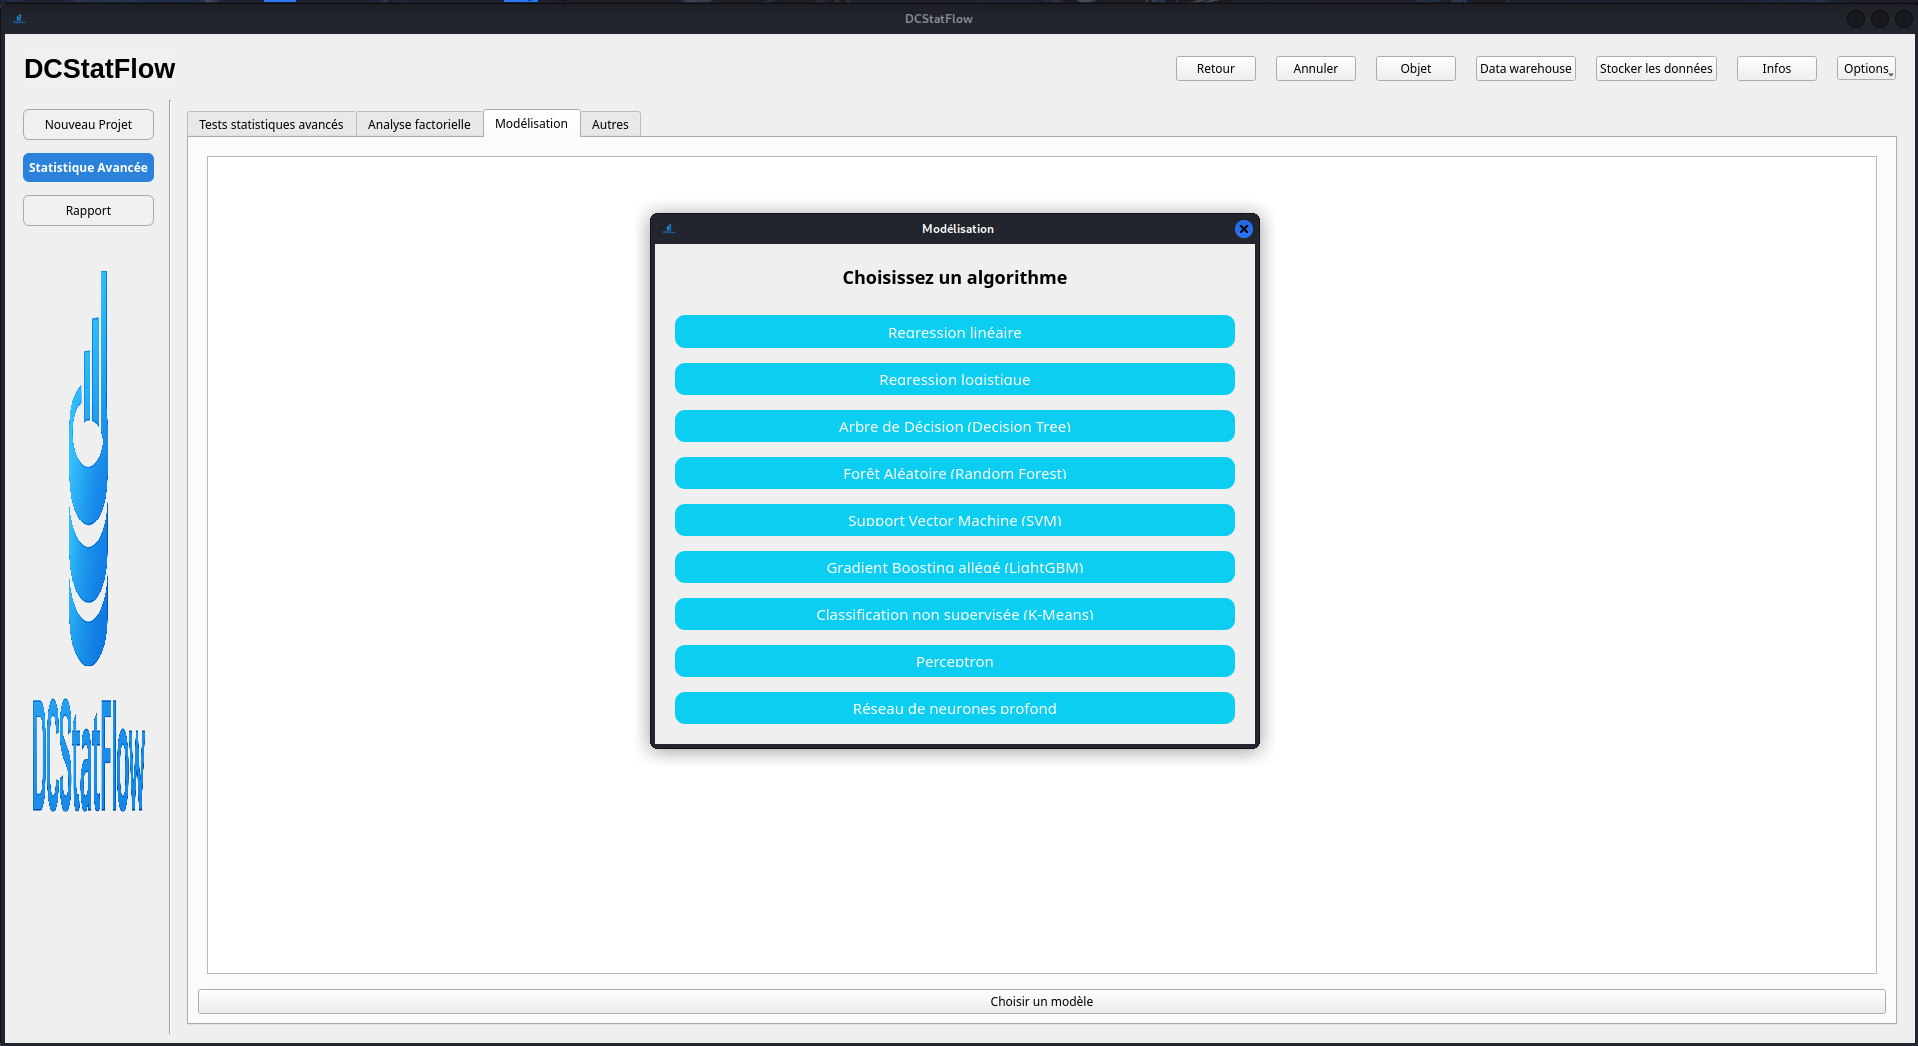Open the Options dropdown menu
Image resolution: width=1918 pixels, height=1046 pixels.
pos(1866,68)
